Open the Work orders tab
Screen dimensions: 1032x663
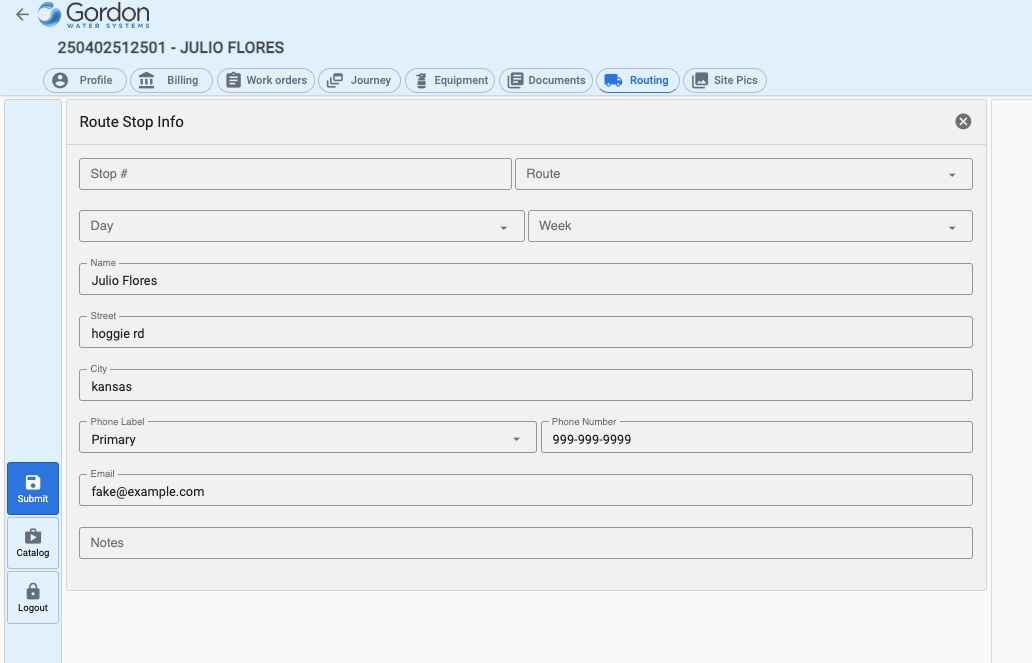coord(266,80)
